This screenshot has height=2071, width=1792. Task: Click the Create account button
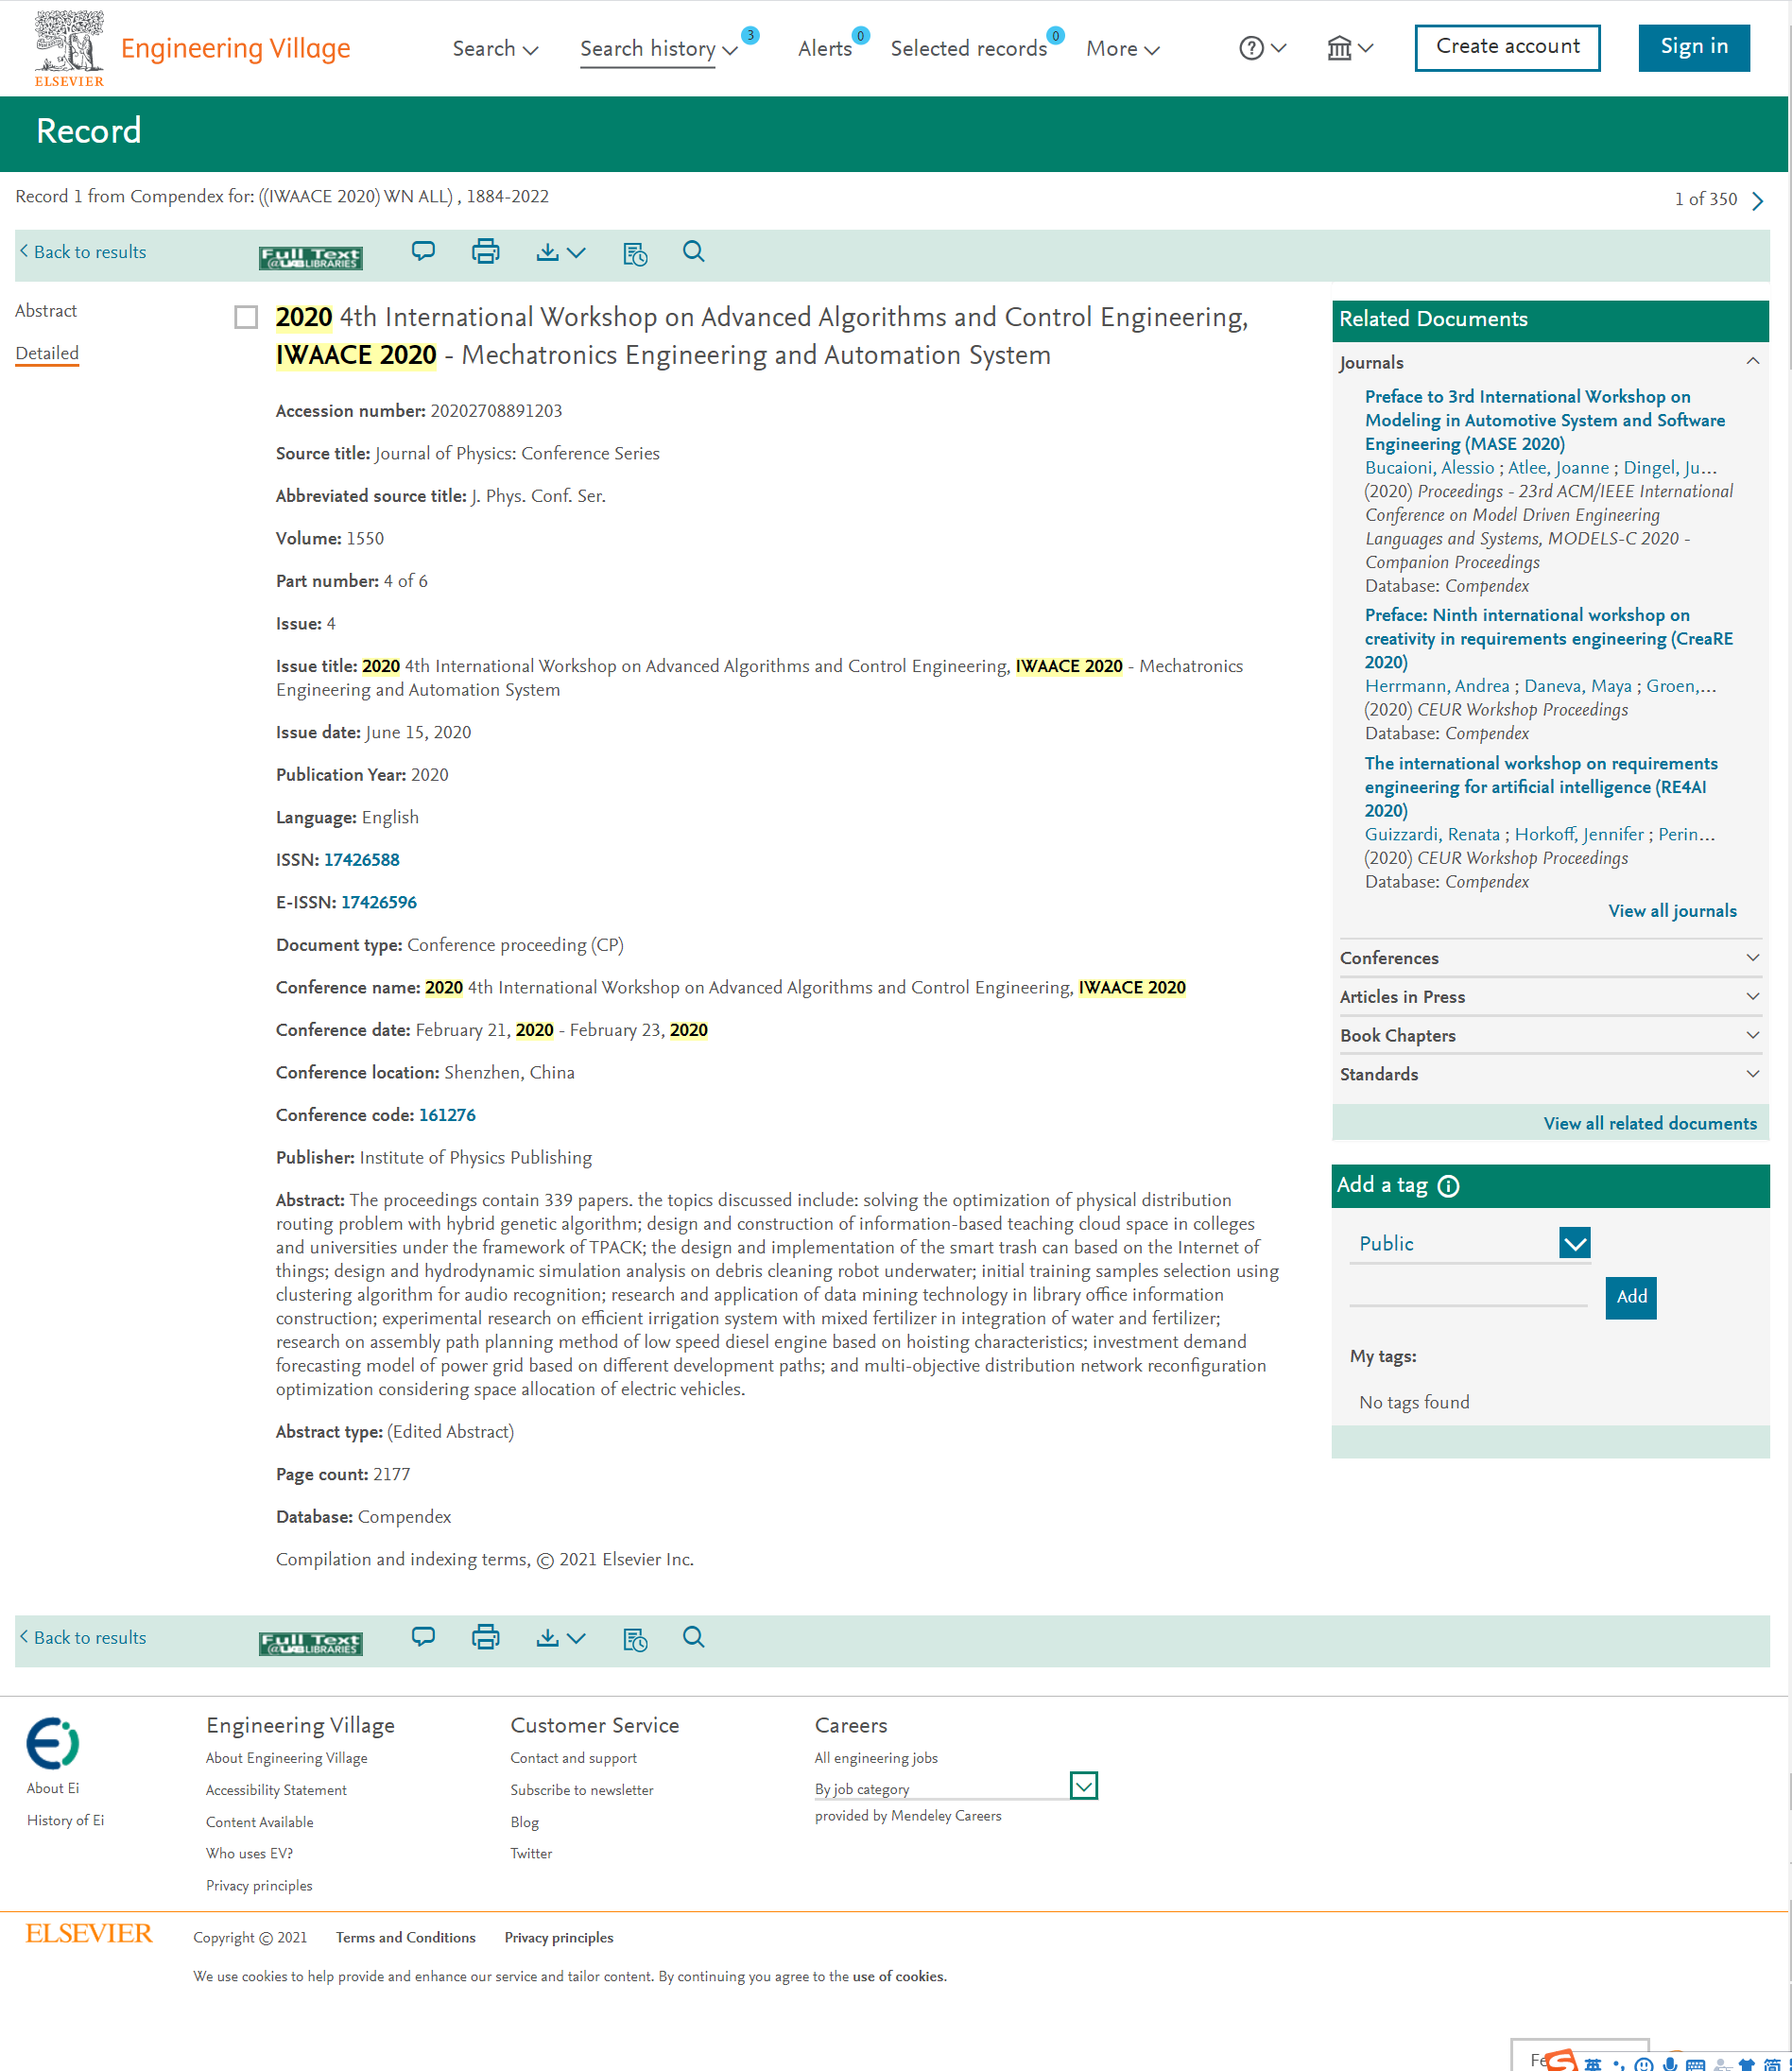pos(1507,47)
